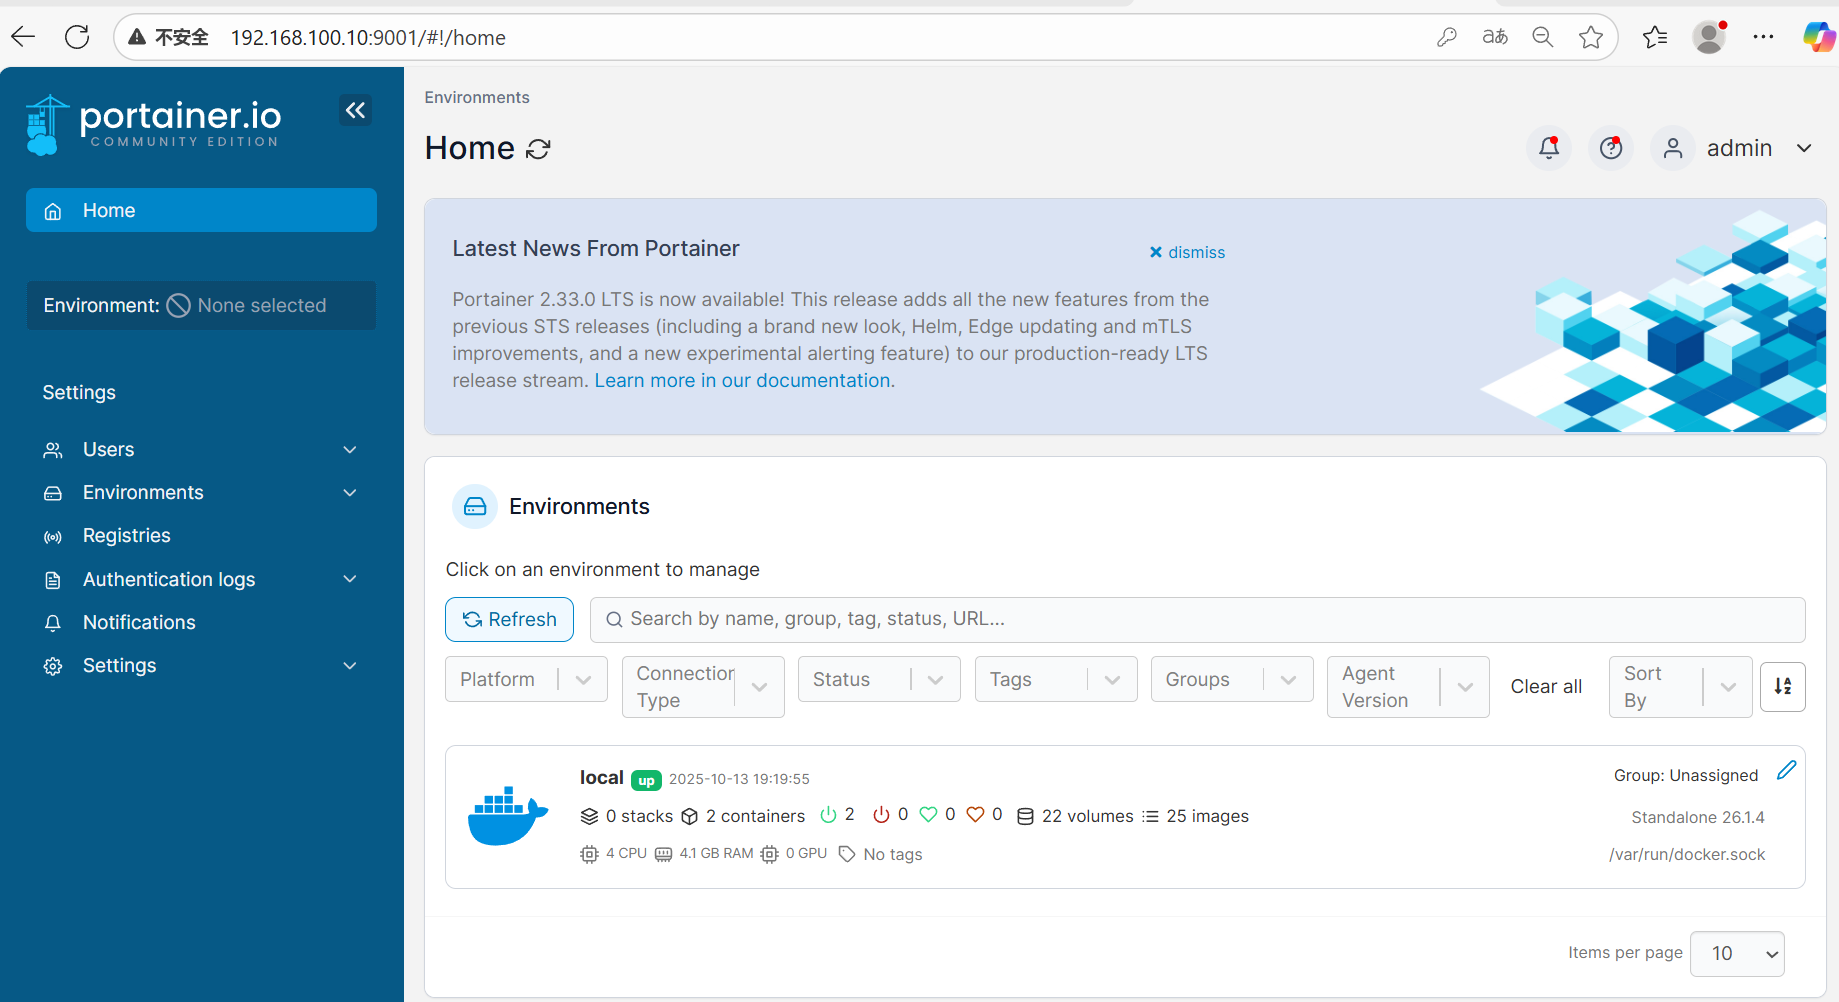The width and height of the screenshot is (1839, 1002).
Task: Expand Environments sidebar section chevron
Action: point(350,493)
